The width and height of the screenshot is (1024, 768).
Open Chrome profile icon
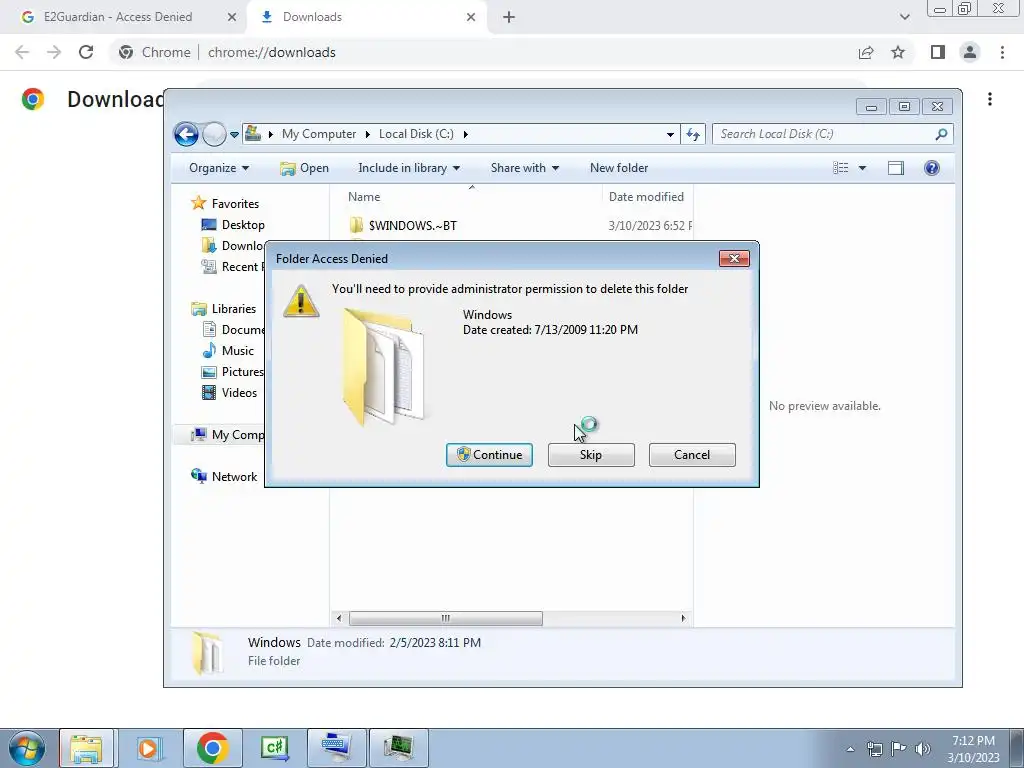coord(970,52)
